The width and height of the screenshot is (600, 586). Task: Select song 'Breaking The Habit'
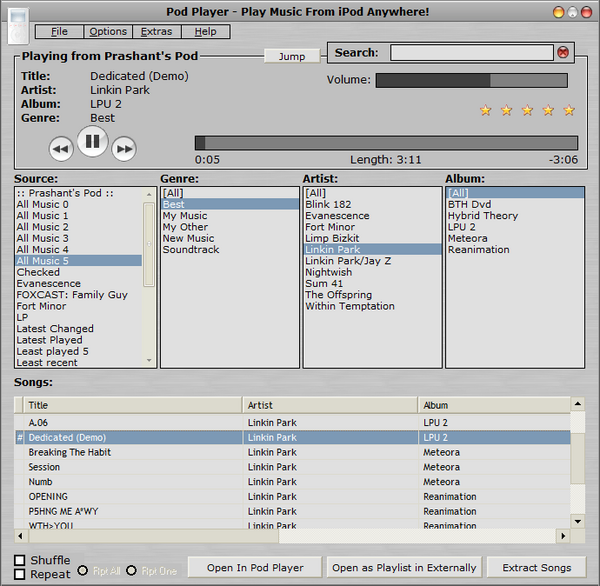(293, 452)
